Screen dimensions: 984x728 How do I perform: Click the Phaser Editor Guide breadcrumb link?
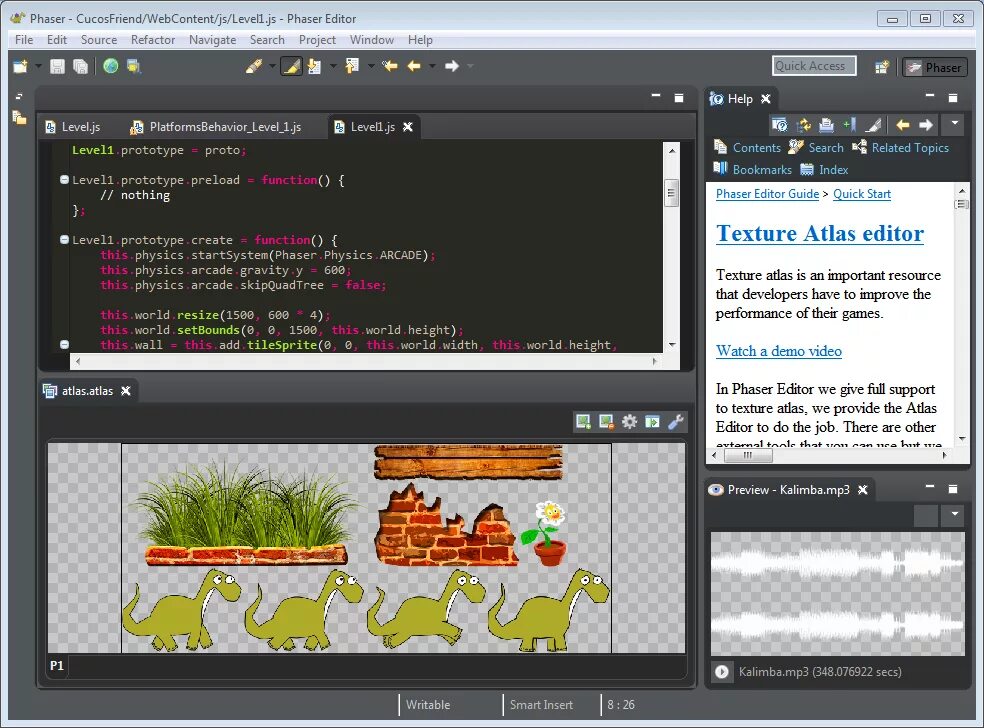[x=767, y=194]
